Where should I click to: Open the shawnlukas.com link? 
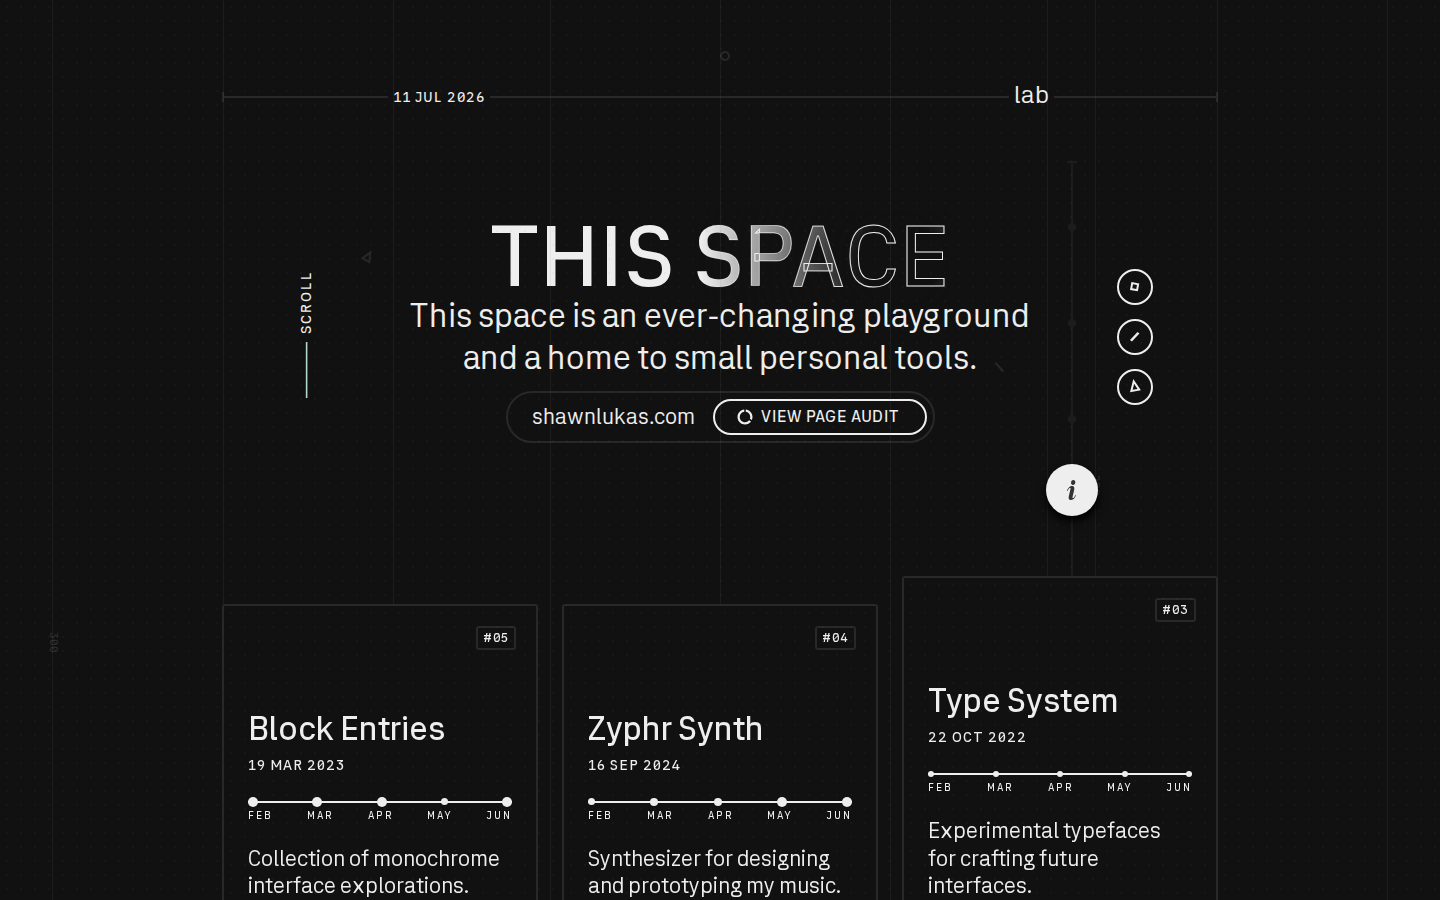point(613,417)
